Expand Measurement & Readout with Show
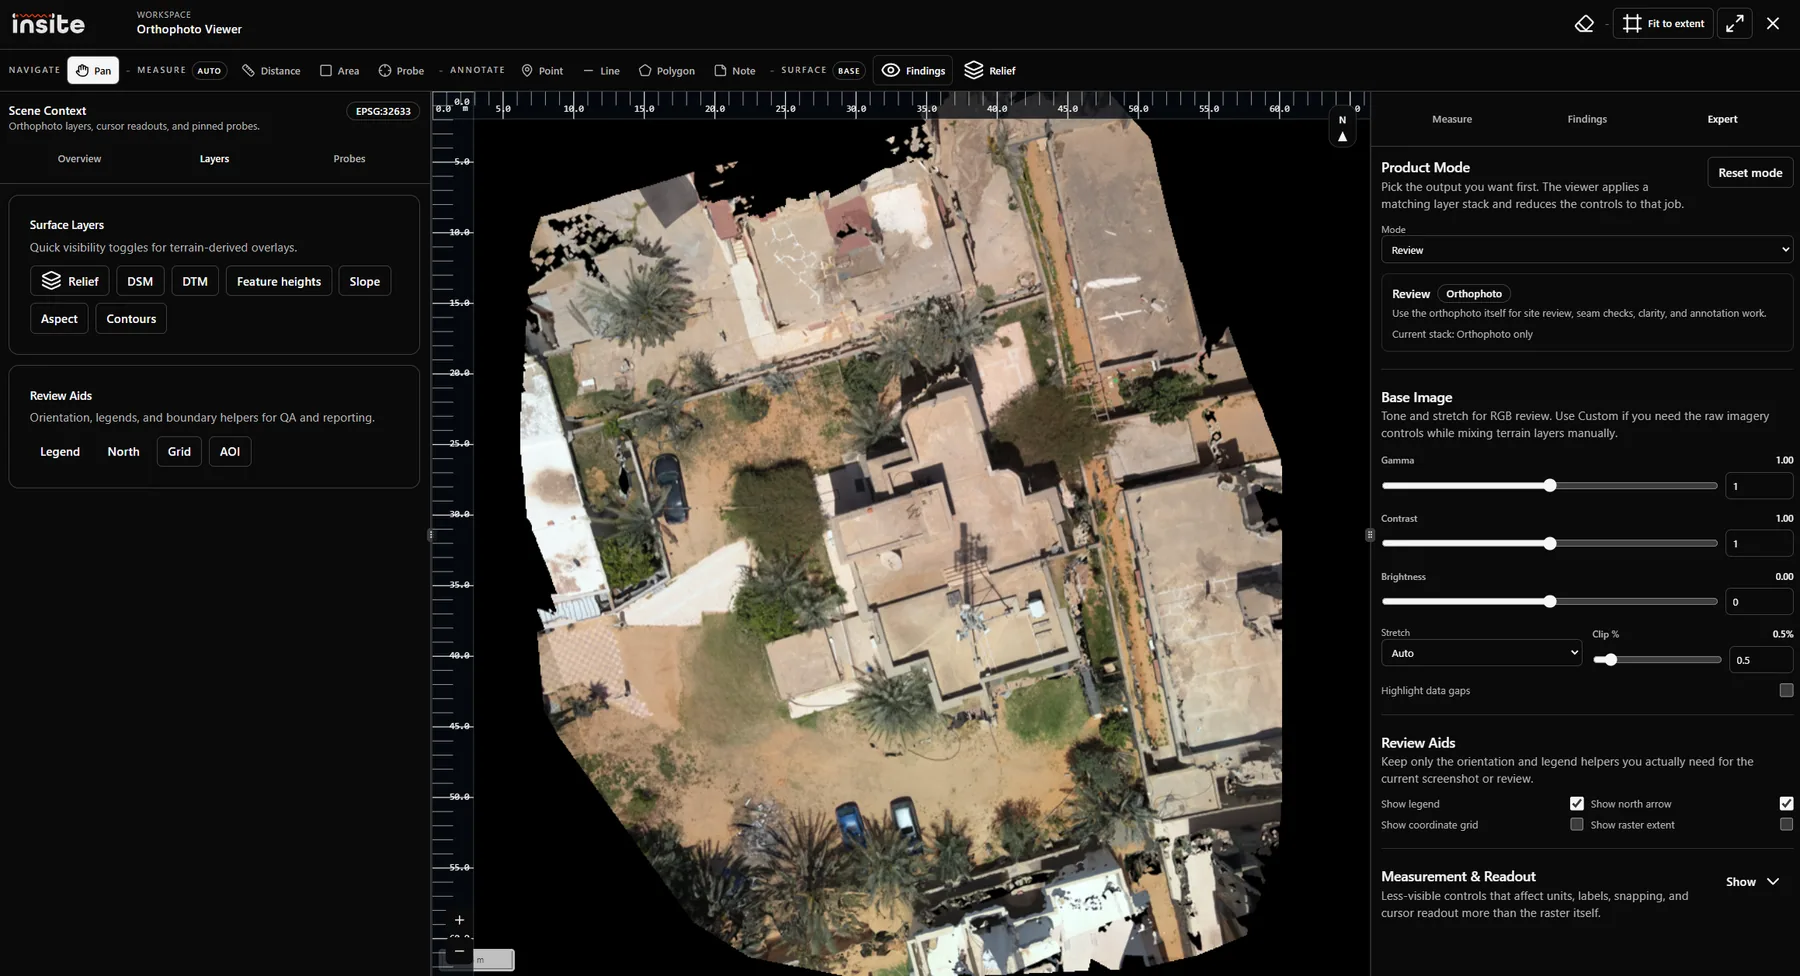 click(1752, 882)
